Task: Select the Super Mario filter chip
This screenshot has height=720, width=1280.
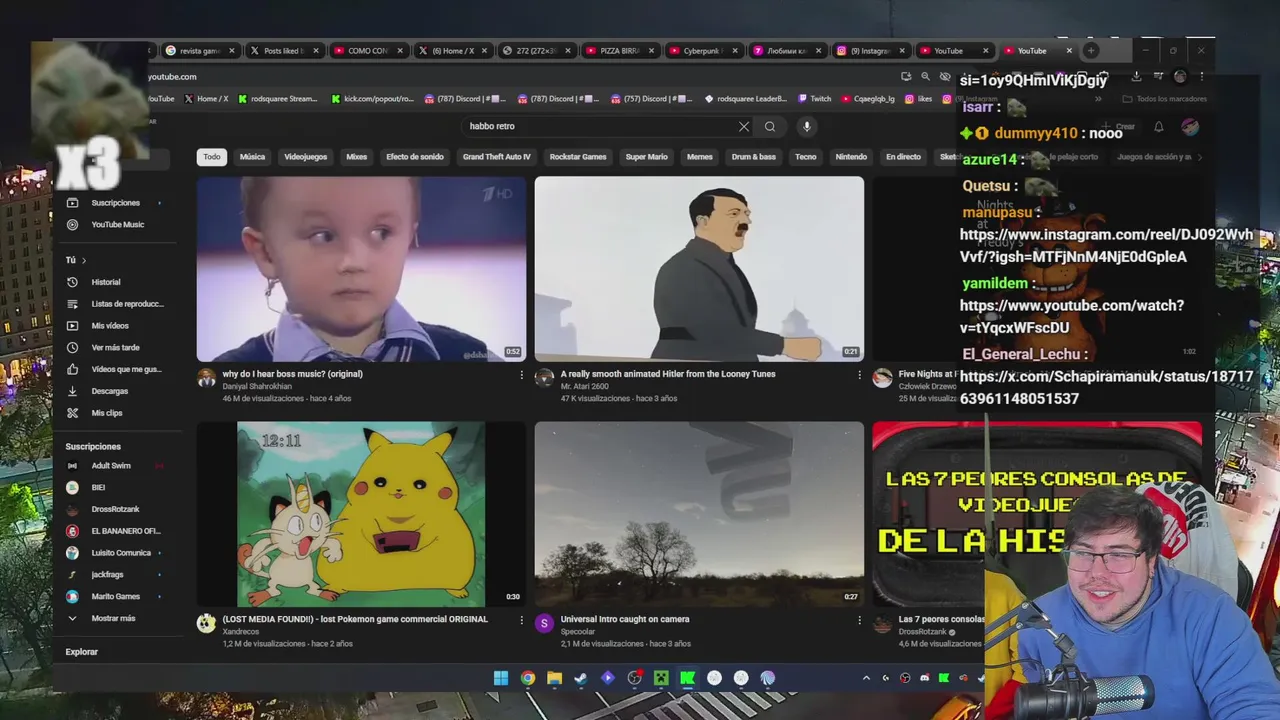Action: click(x=646, y=157)
